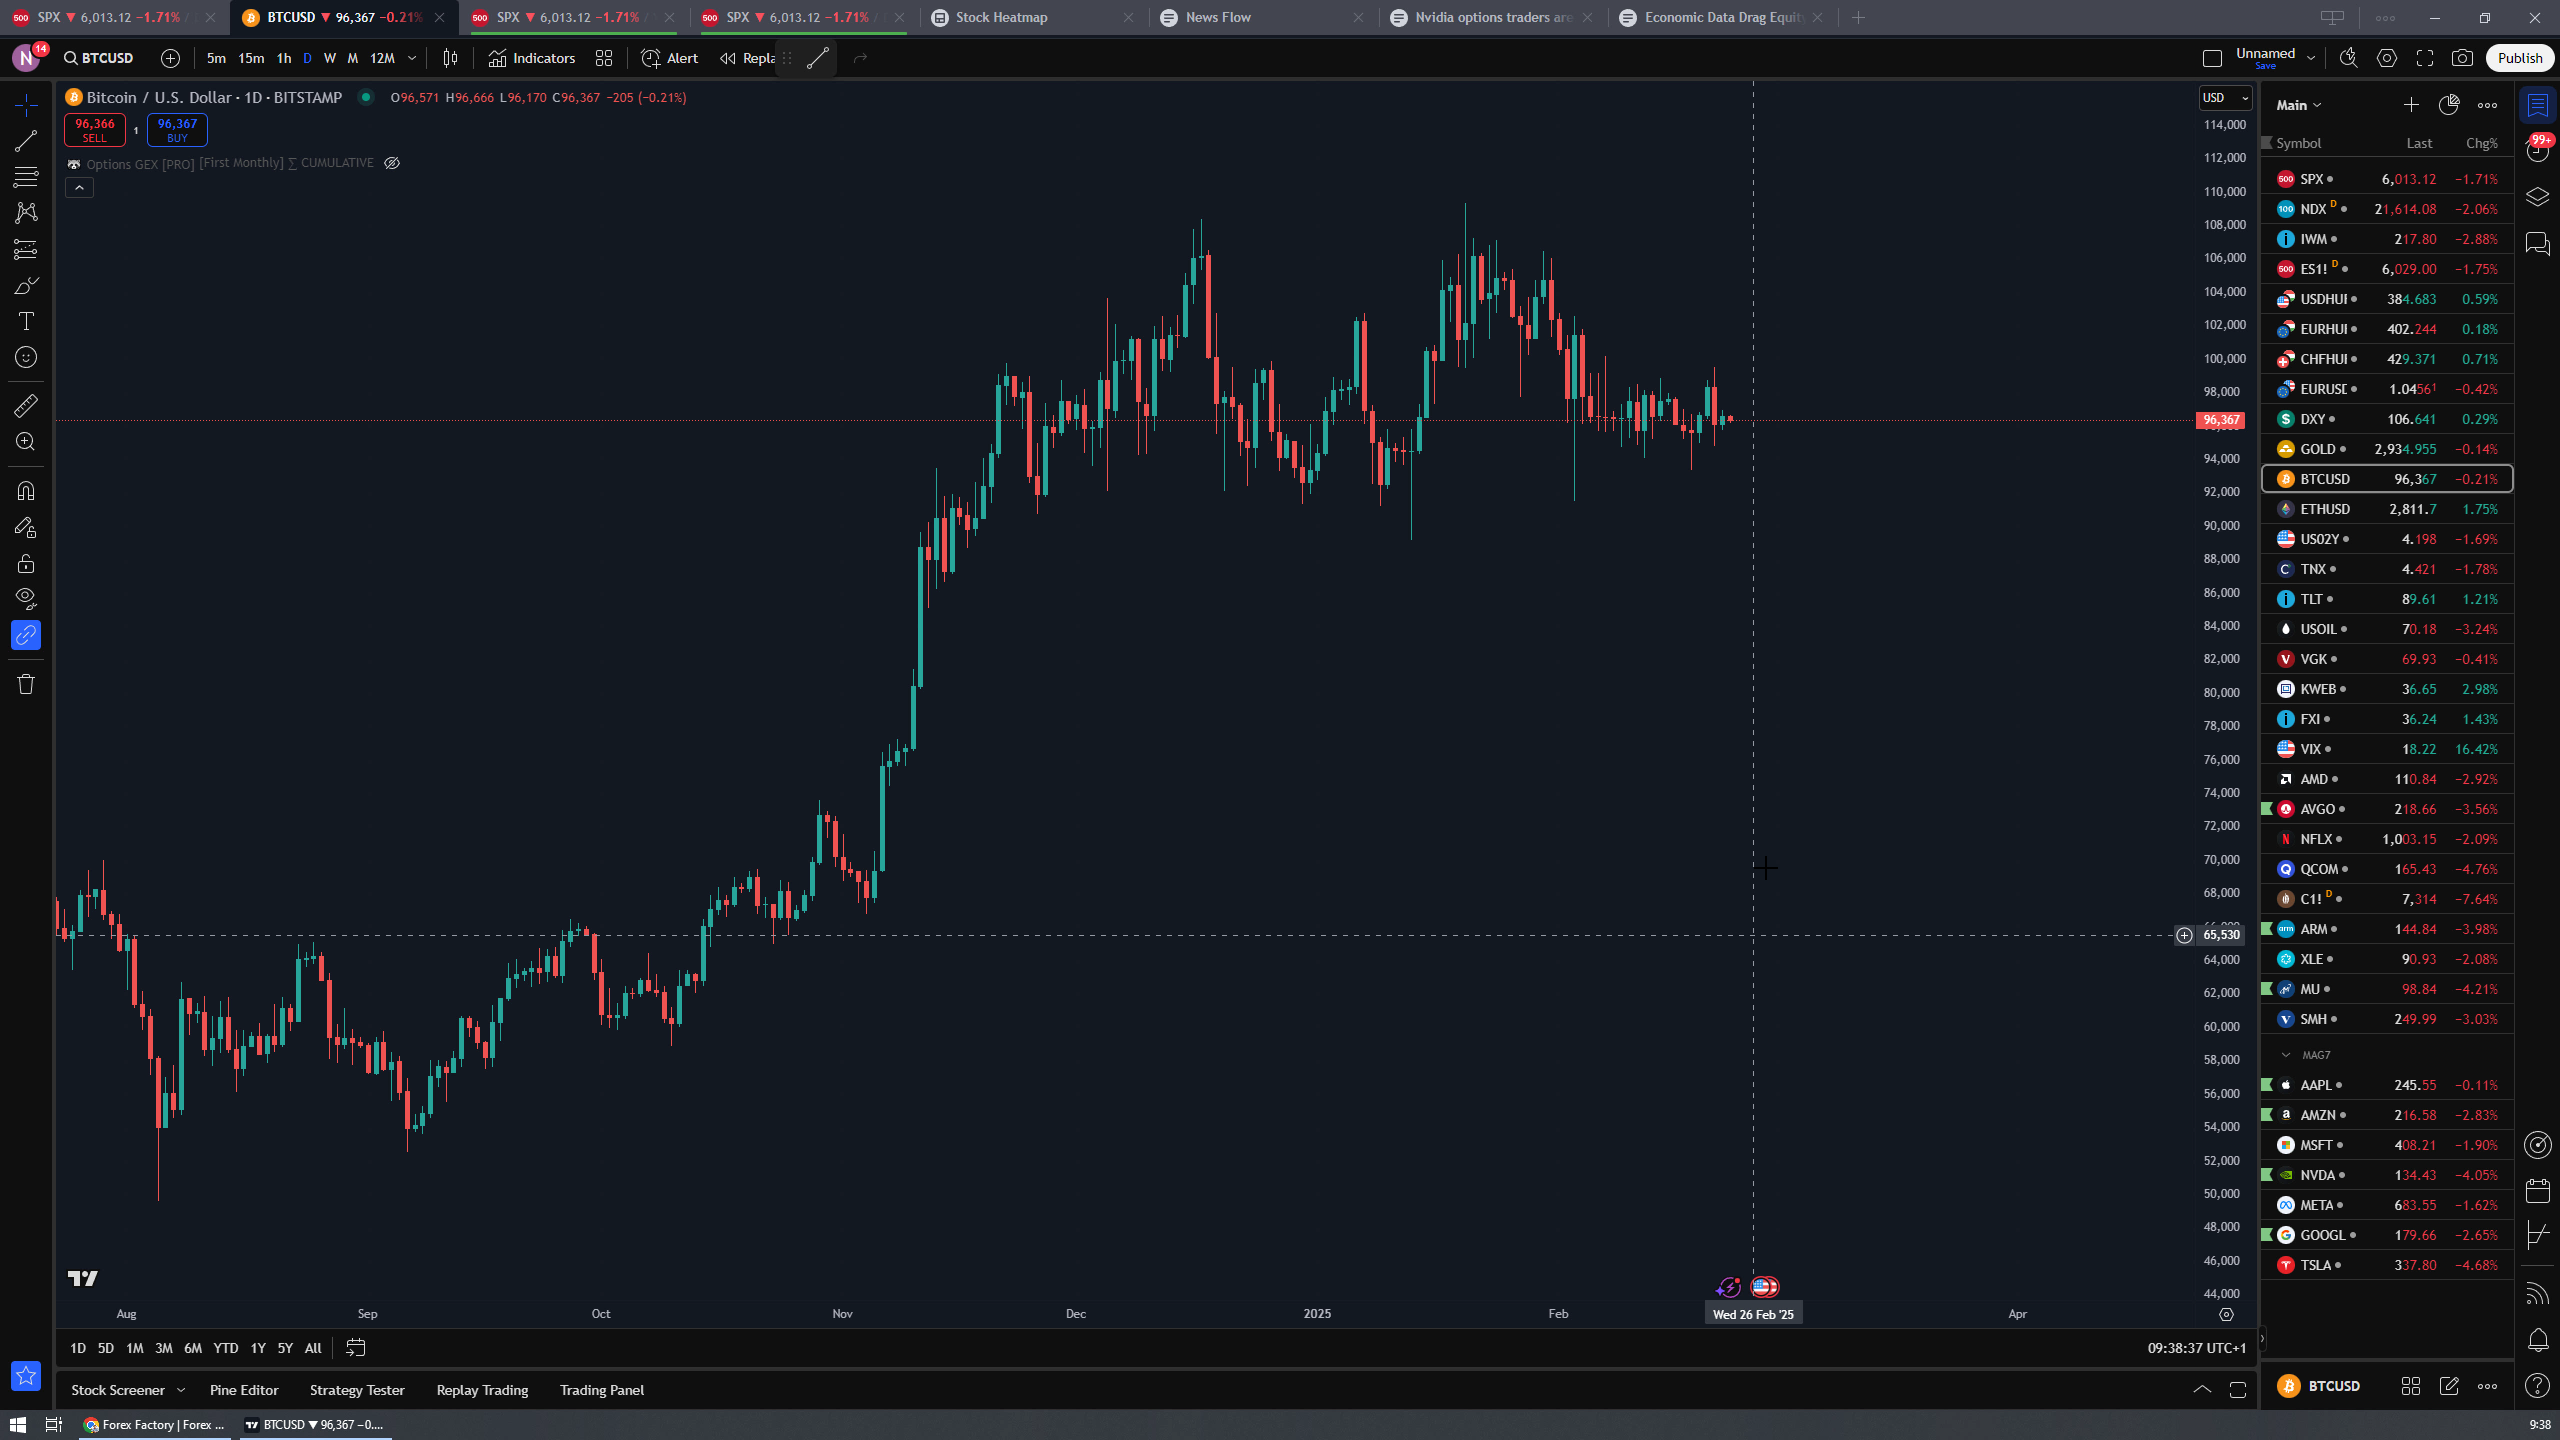Viewport: 2560px width, 1440px height.
Task: Toggle visibility of Options GEX indicator
Action: [392, 163]
